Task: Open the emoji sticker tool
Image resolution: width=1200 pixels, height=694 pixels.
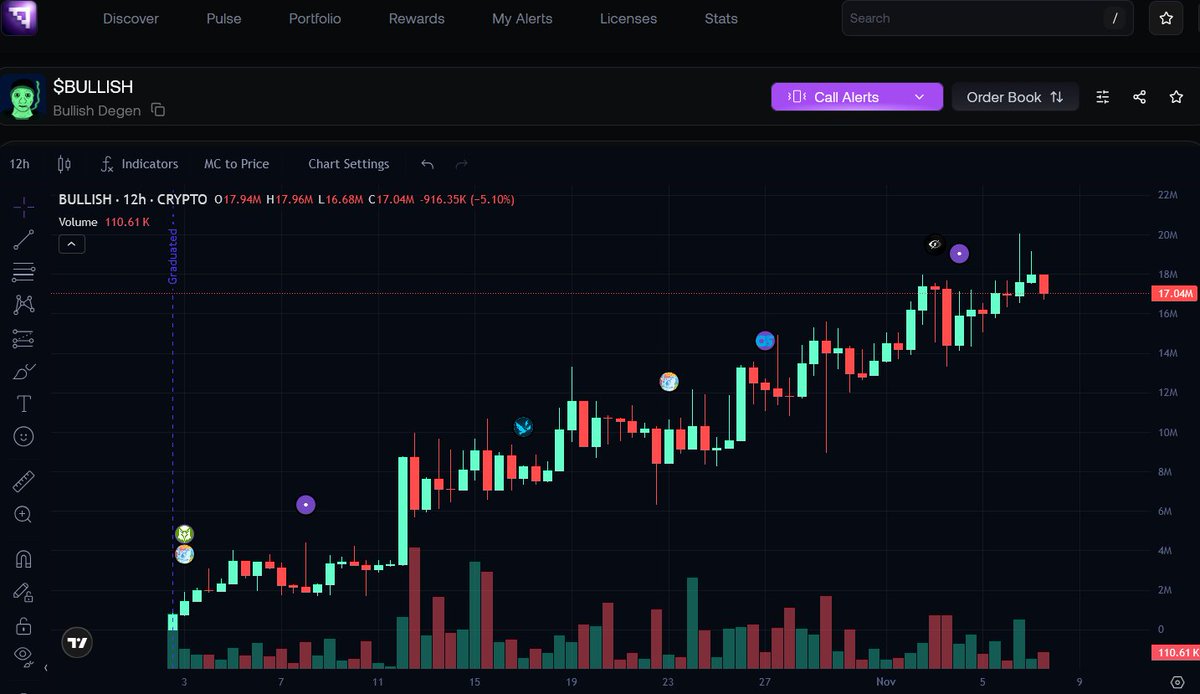Action: click(x=23, y=437)
